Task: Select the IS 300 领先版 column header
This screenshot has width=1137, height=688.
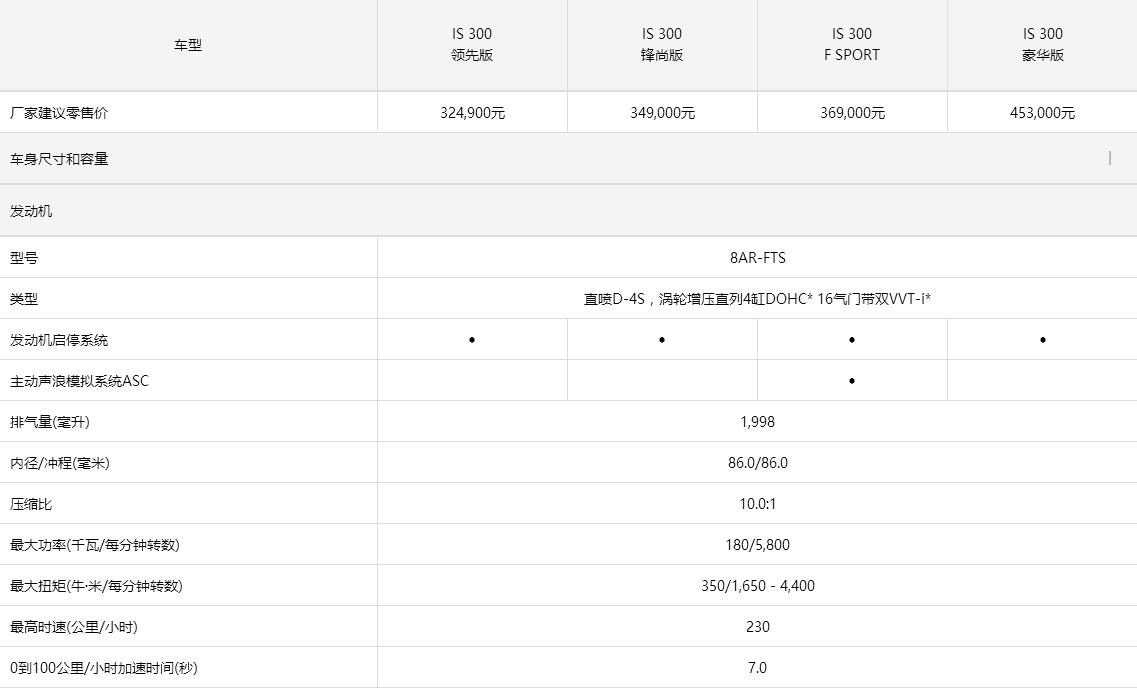Action: [472, 44]
